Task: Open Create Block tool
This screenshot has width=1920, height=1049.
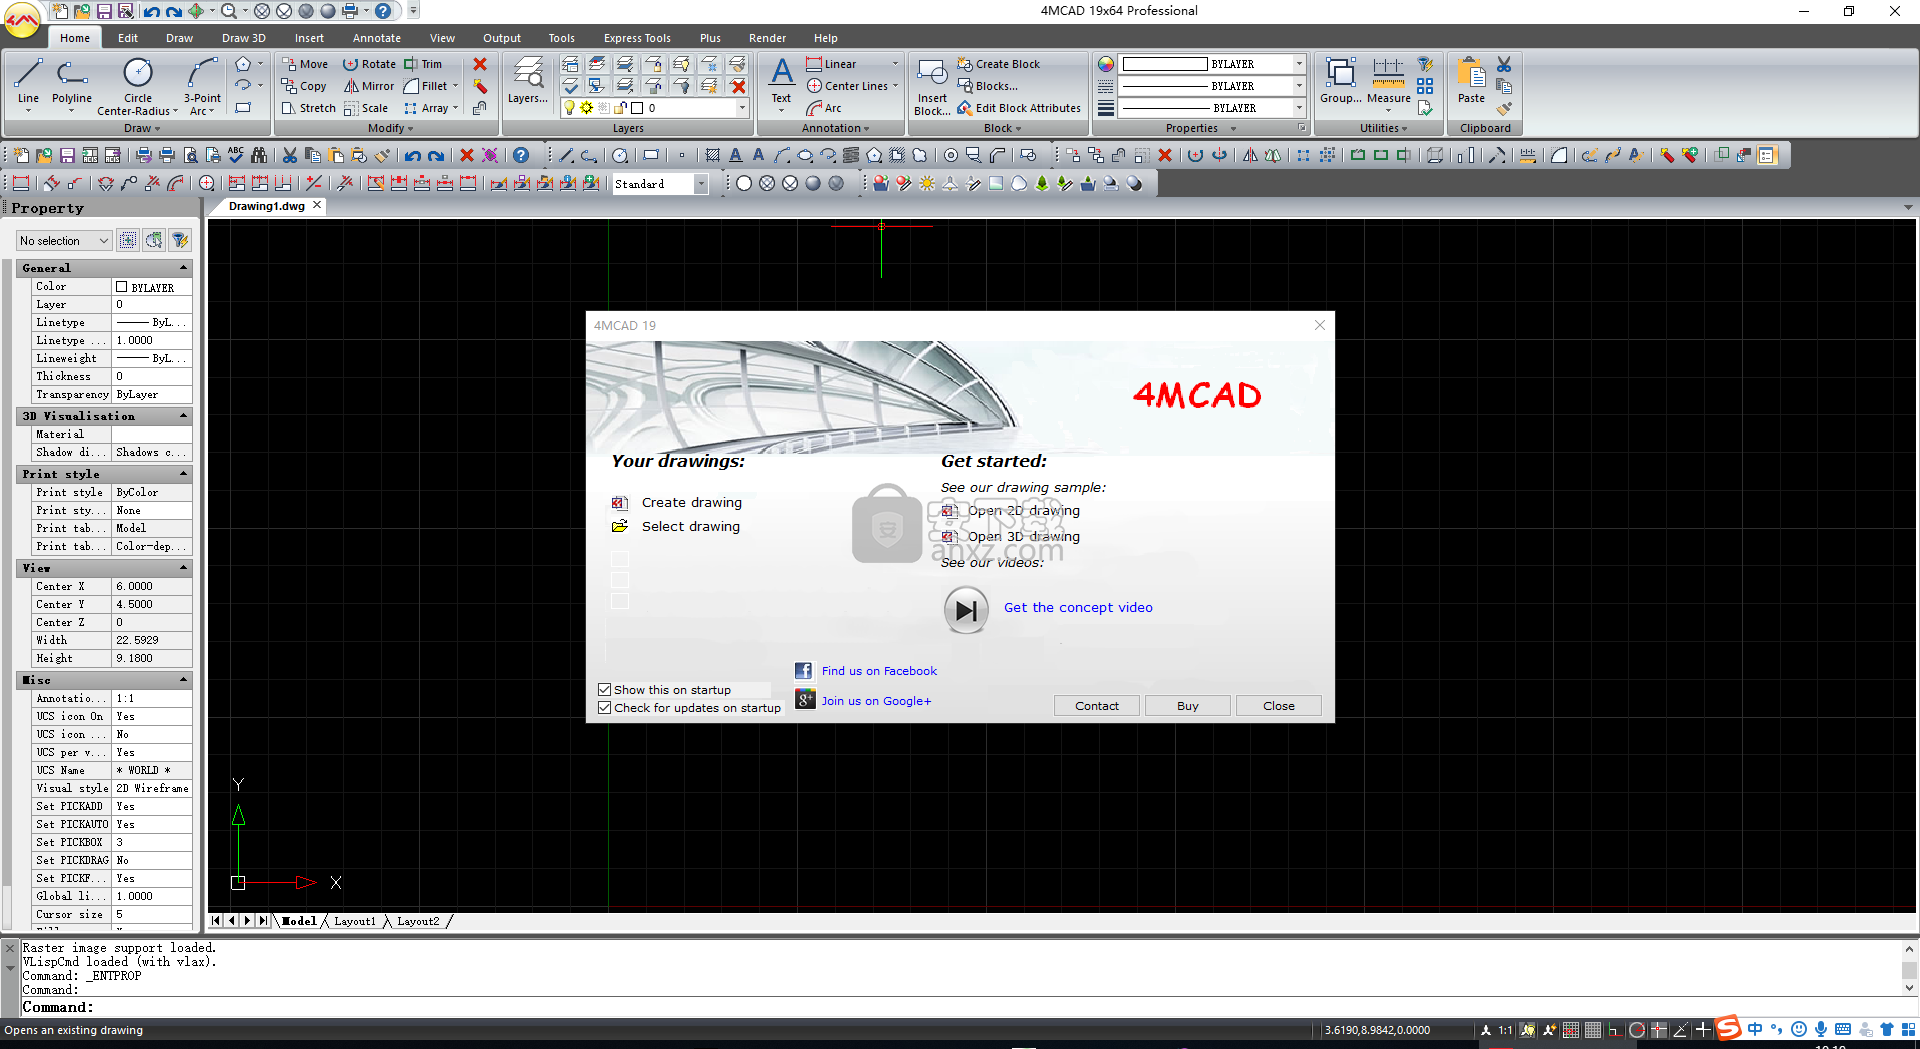Action: click(x=998, y=64)
